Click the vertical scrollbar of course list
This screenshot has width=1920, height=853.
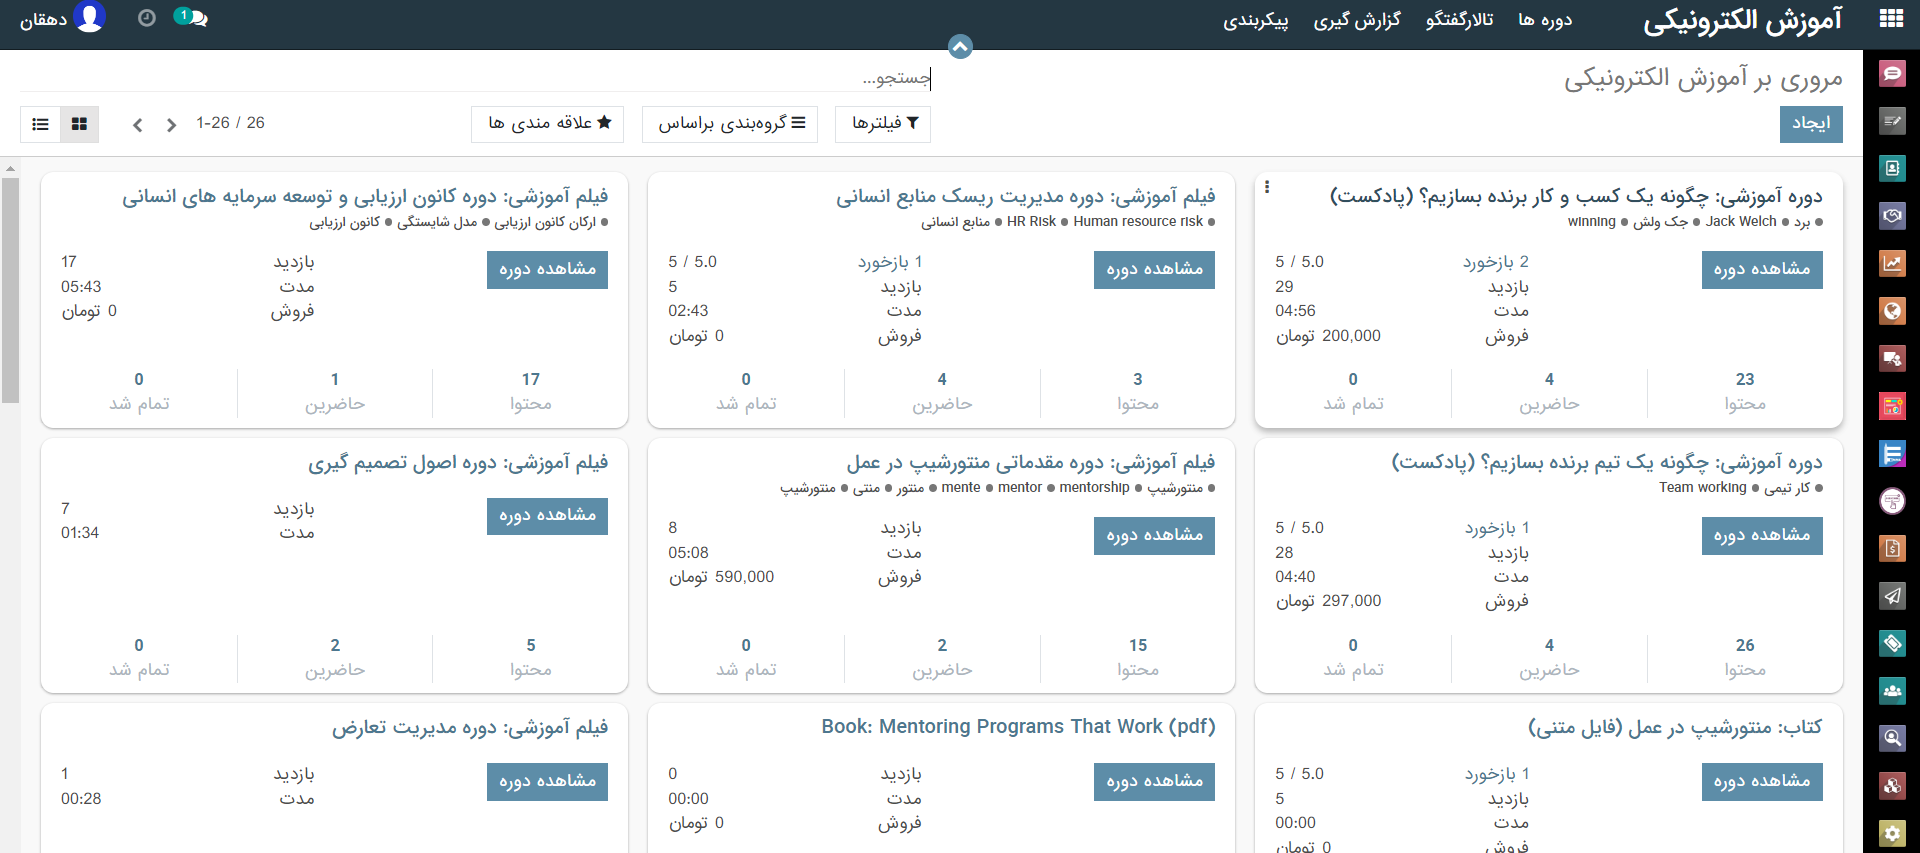tap(10, 290)
